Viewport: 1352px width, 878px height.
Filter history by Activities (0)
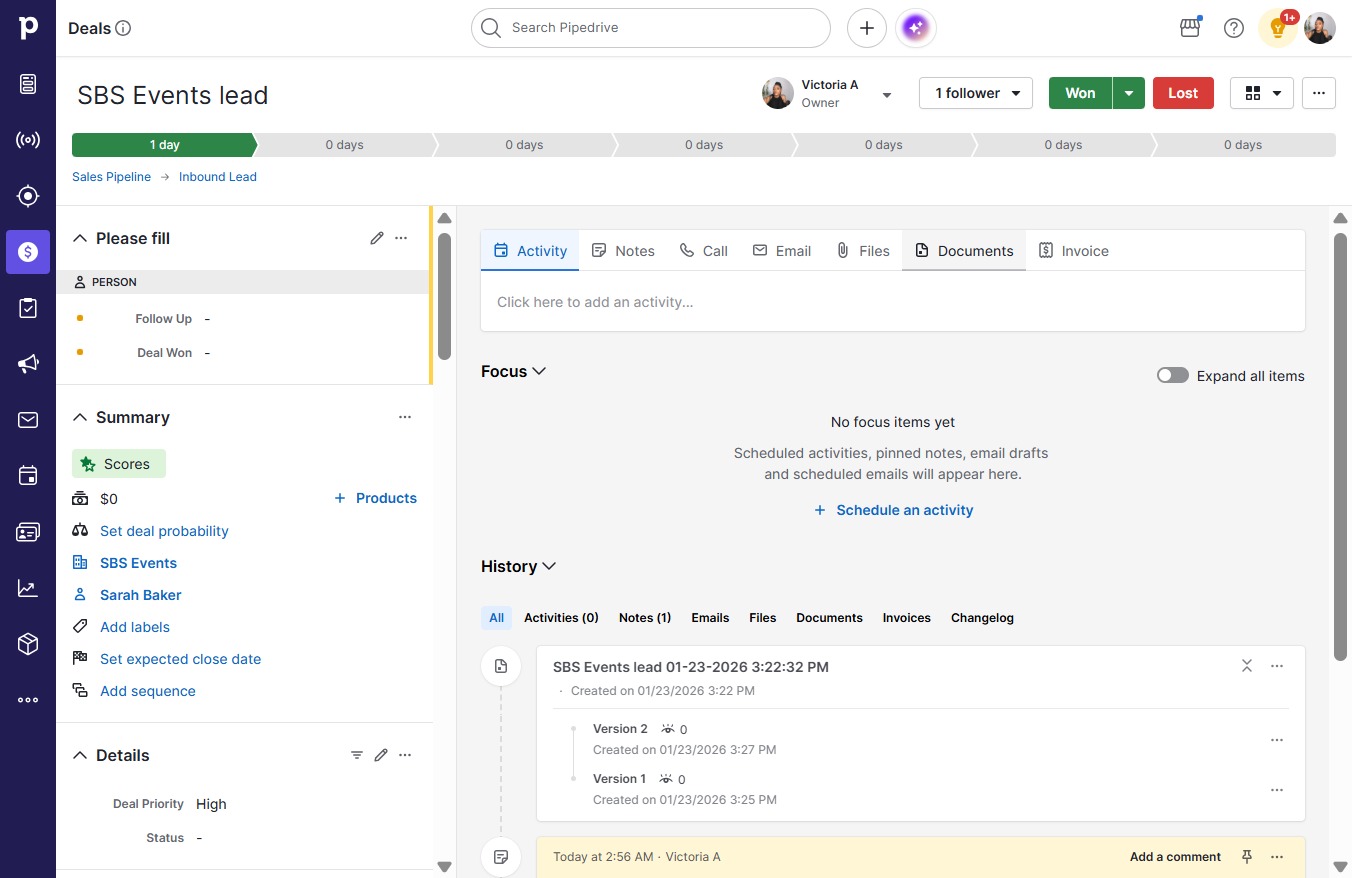point(561,618)
